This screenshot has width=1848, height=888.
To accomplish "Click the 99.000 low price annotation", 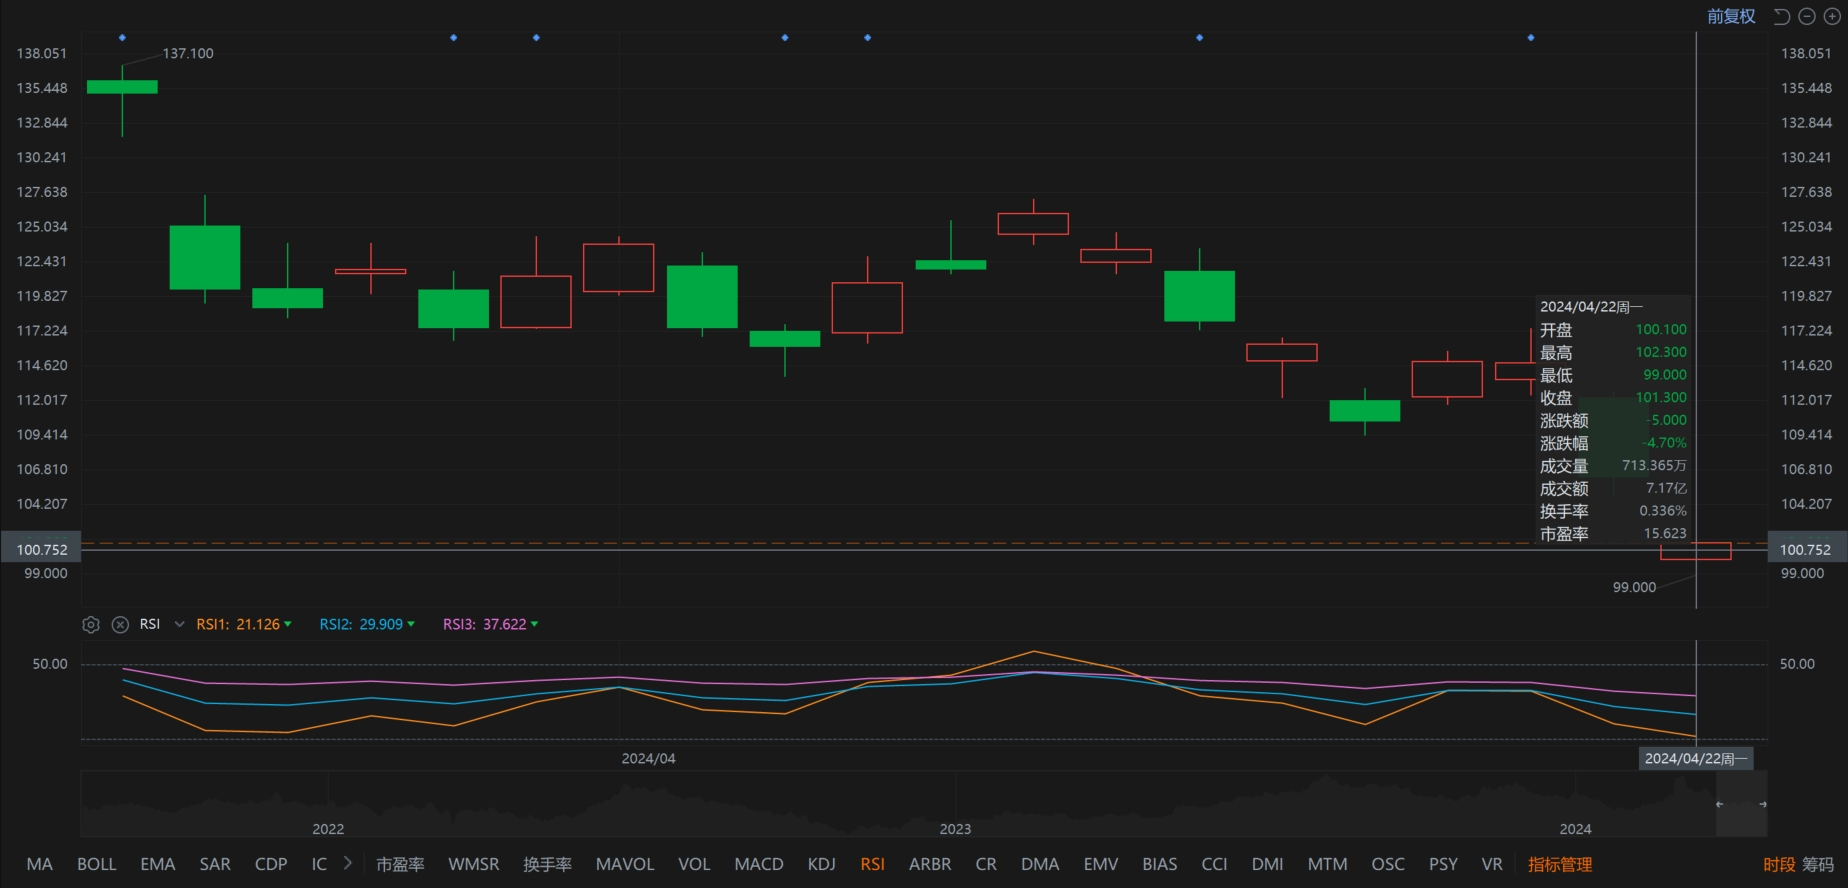I will [x=1634, y=587].
